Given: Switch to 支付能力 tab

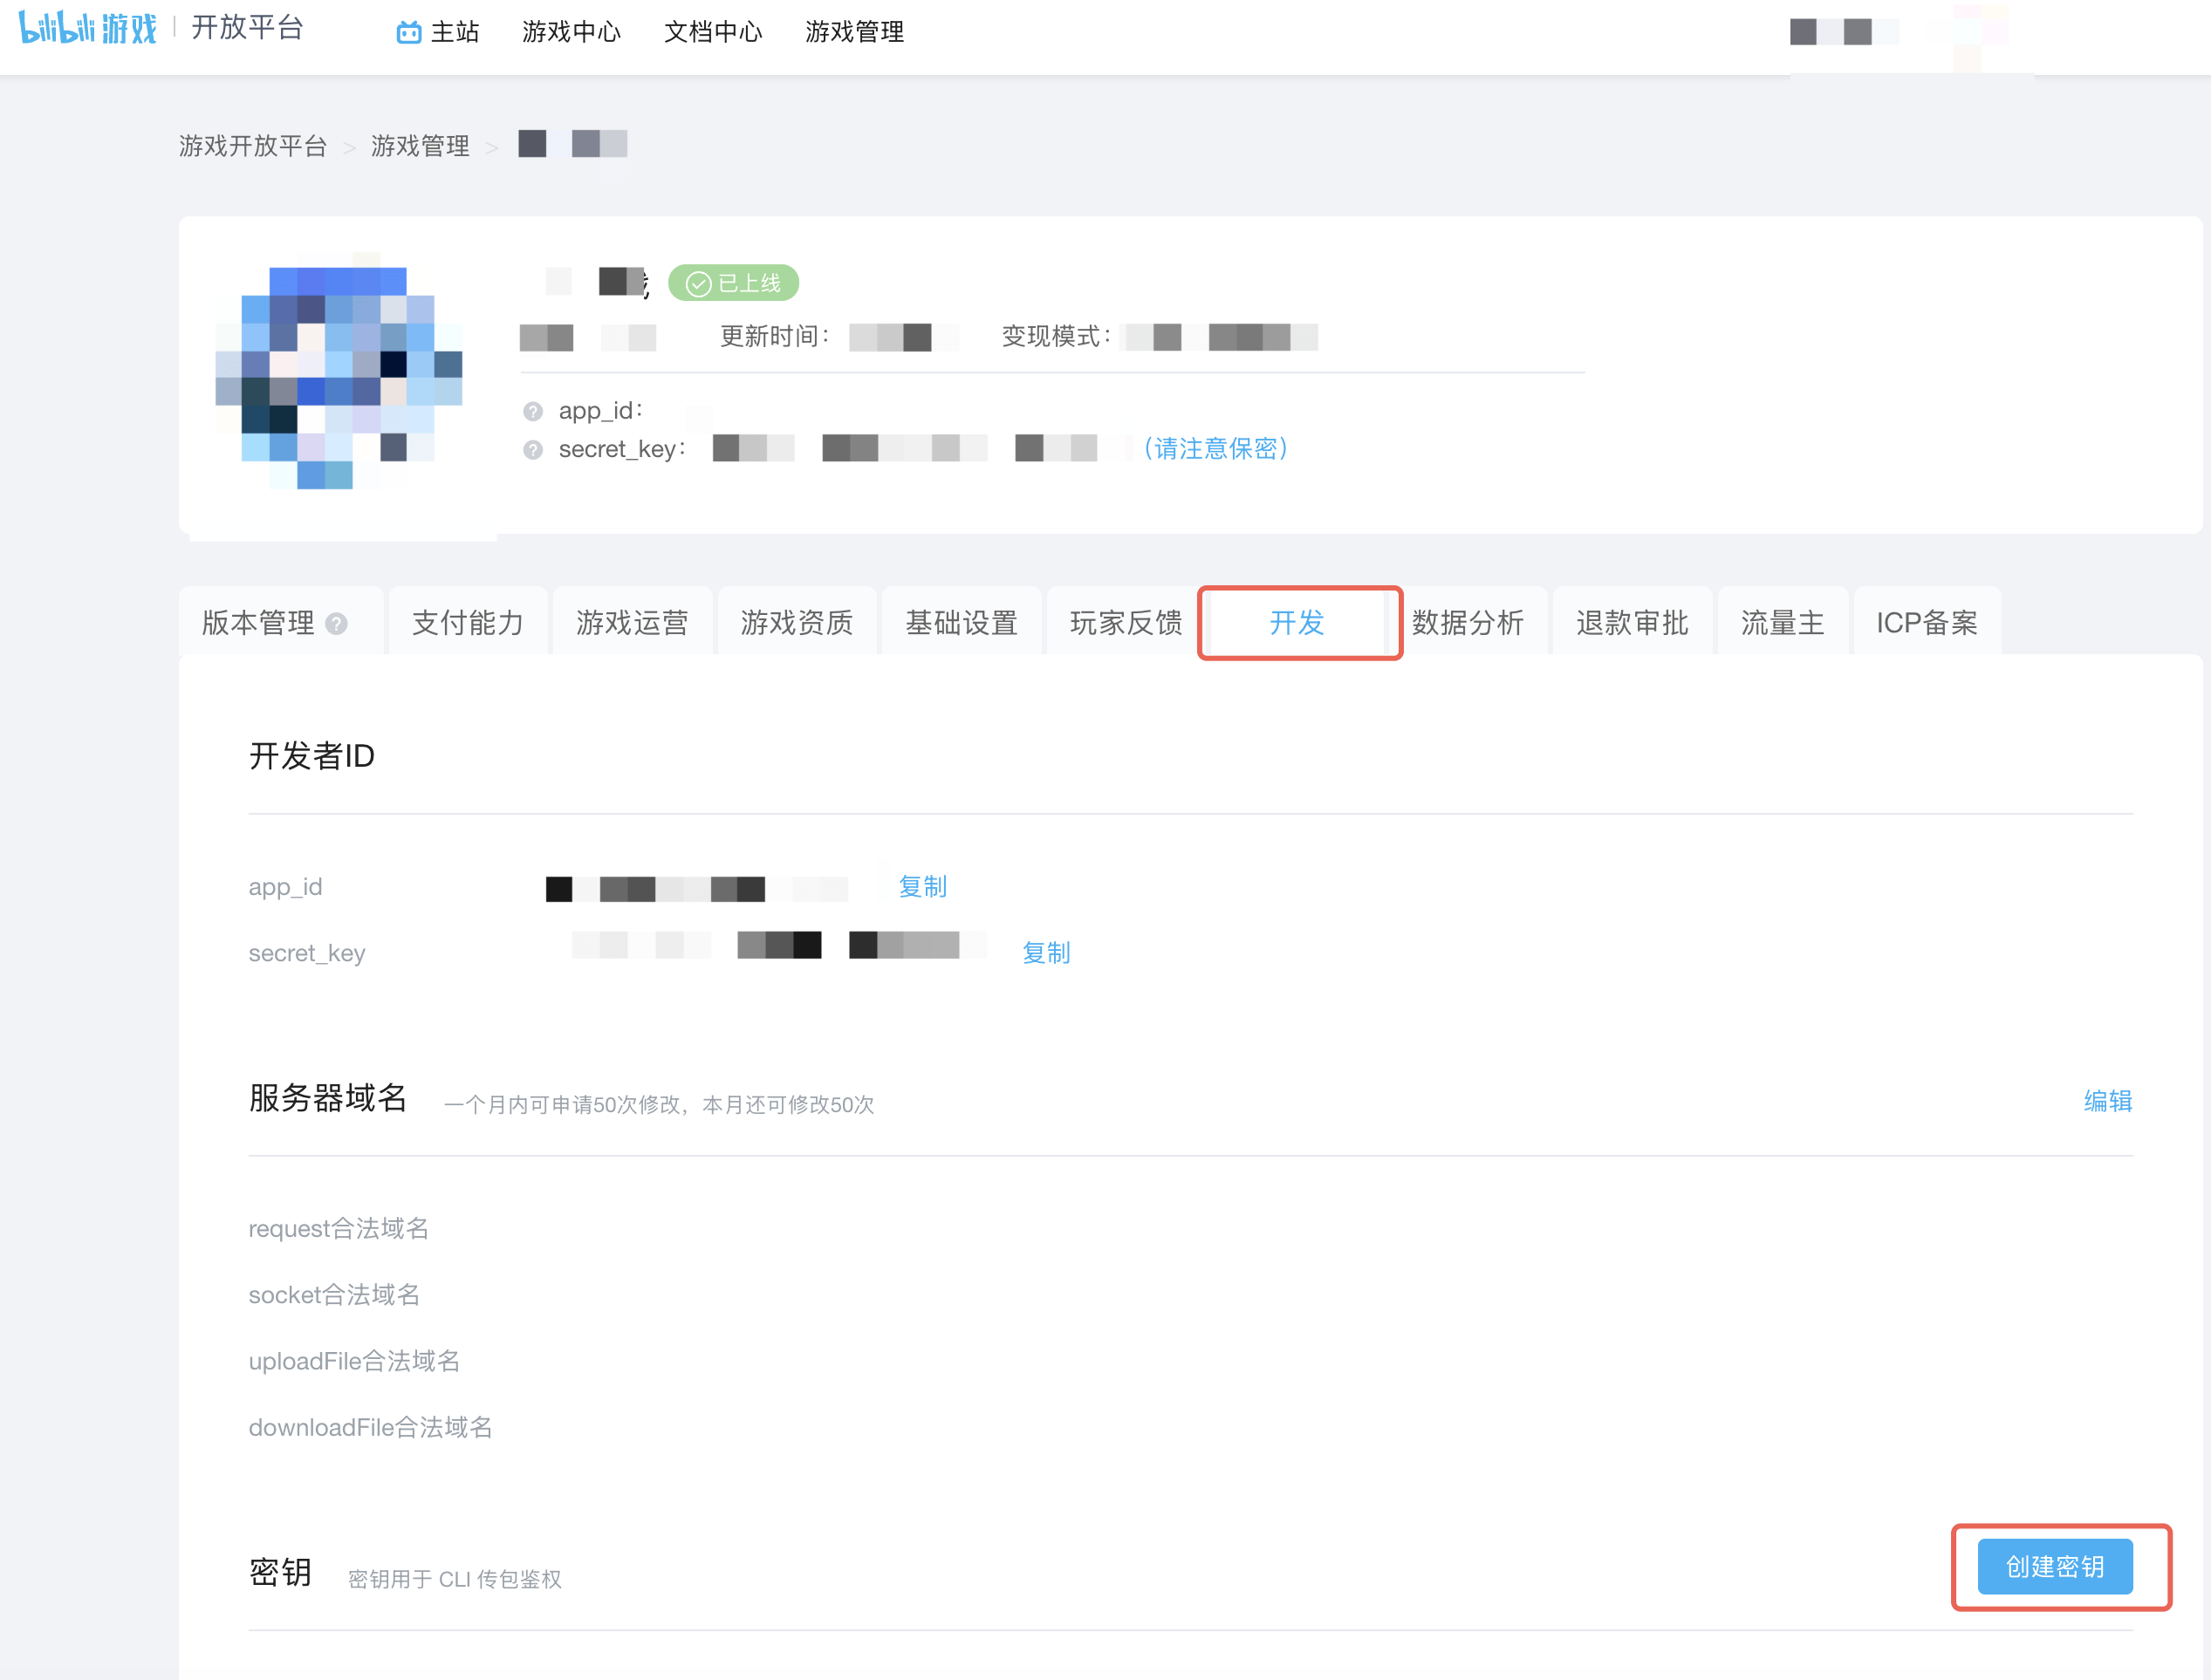Looking at the screenshot, I should 468,623.
